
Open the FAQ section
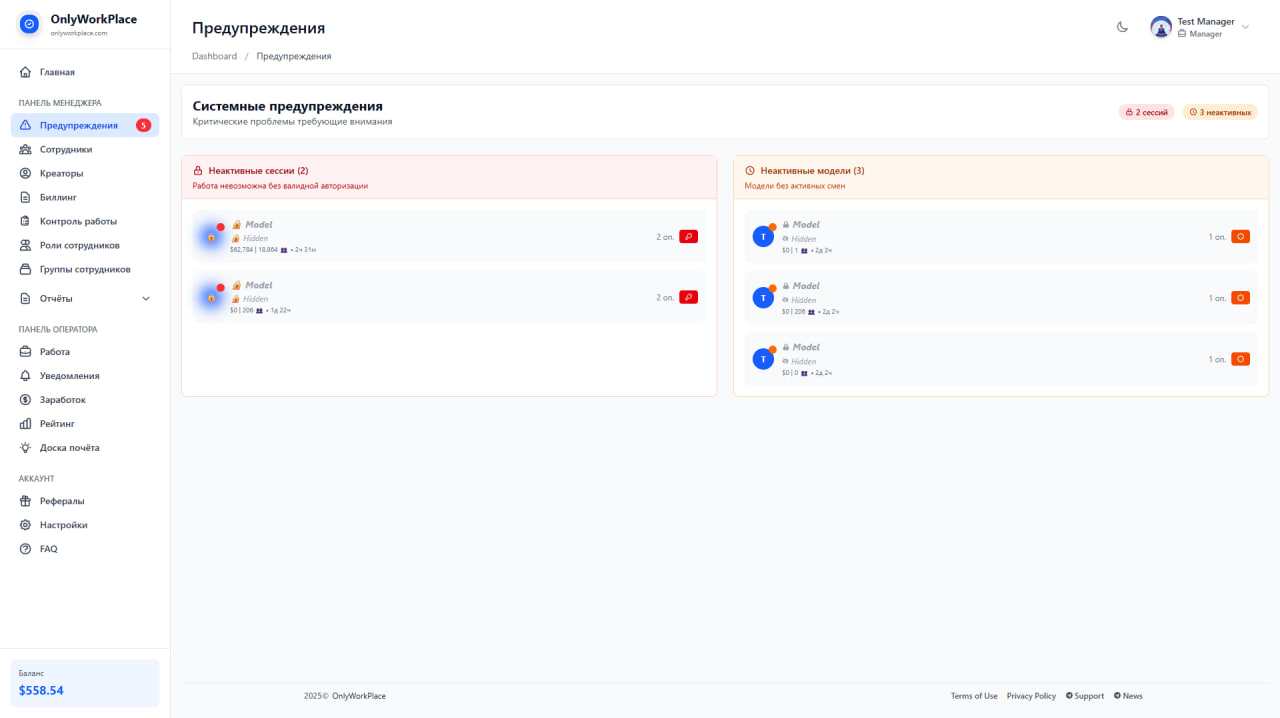pos(50,548)
